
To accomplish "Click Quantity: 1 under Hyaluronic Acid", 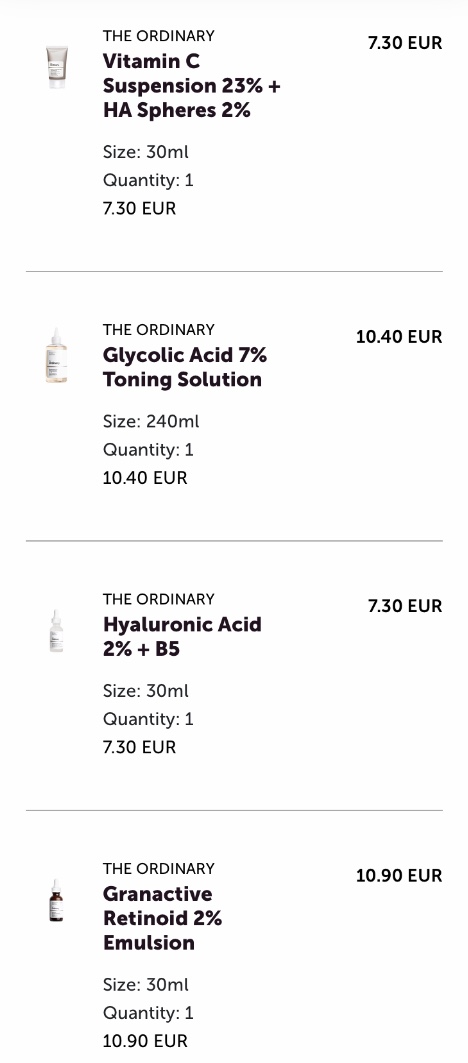I will pyautogui.click(x=149, y=719).
